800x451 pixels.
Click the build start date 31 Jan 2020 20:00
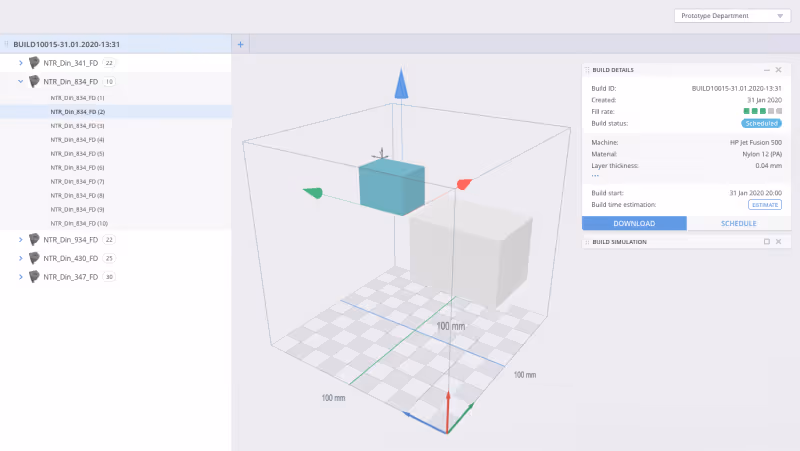point(756,193)
